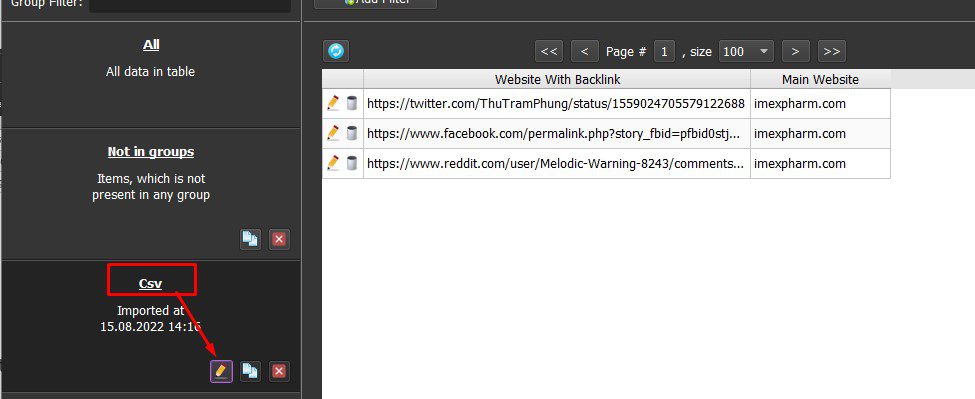This screenshot has height=399, width=975.
Task: Copy the Csv group
Action: (x=250, y=371)
